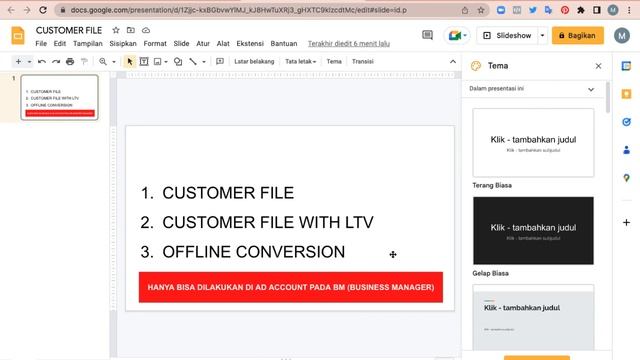Screen dimensions: 640x360
Task: Click Transisi toolbar button
Action: tap(362, 62)
